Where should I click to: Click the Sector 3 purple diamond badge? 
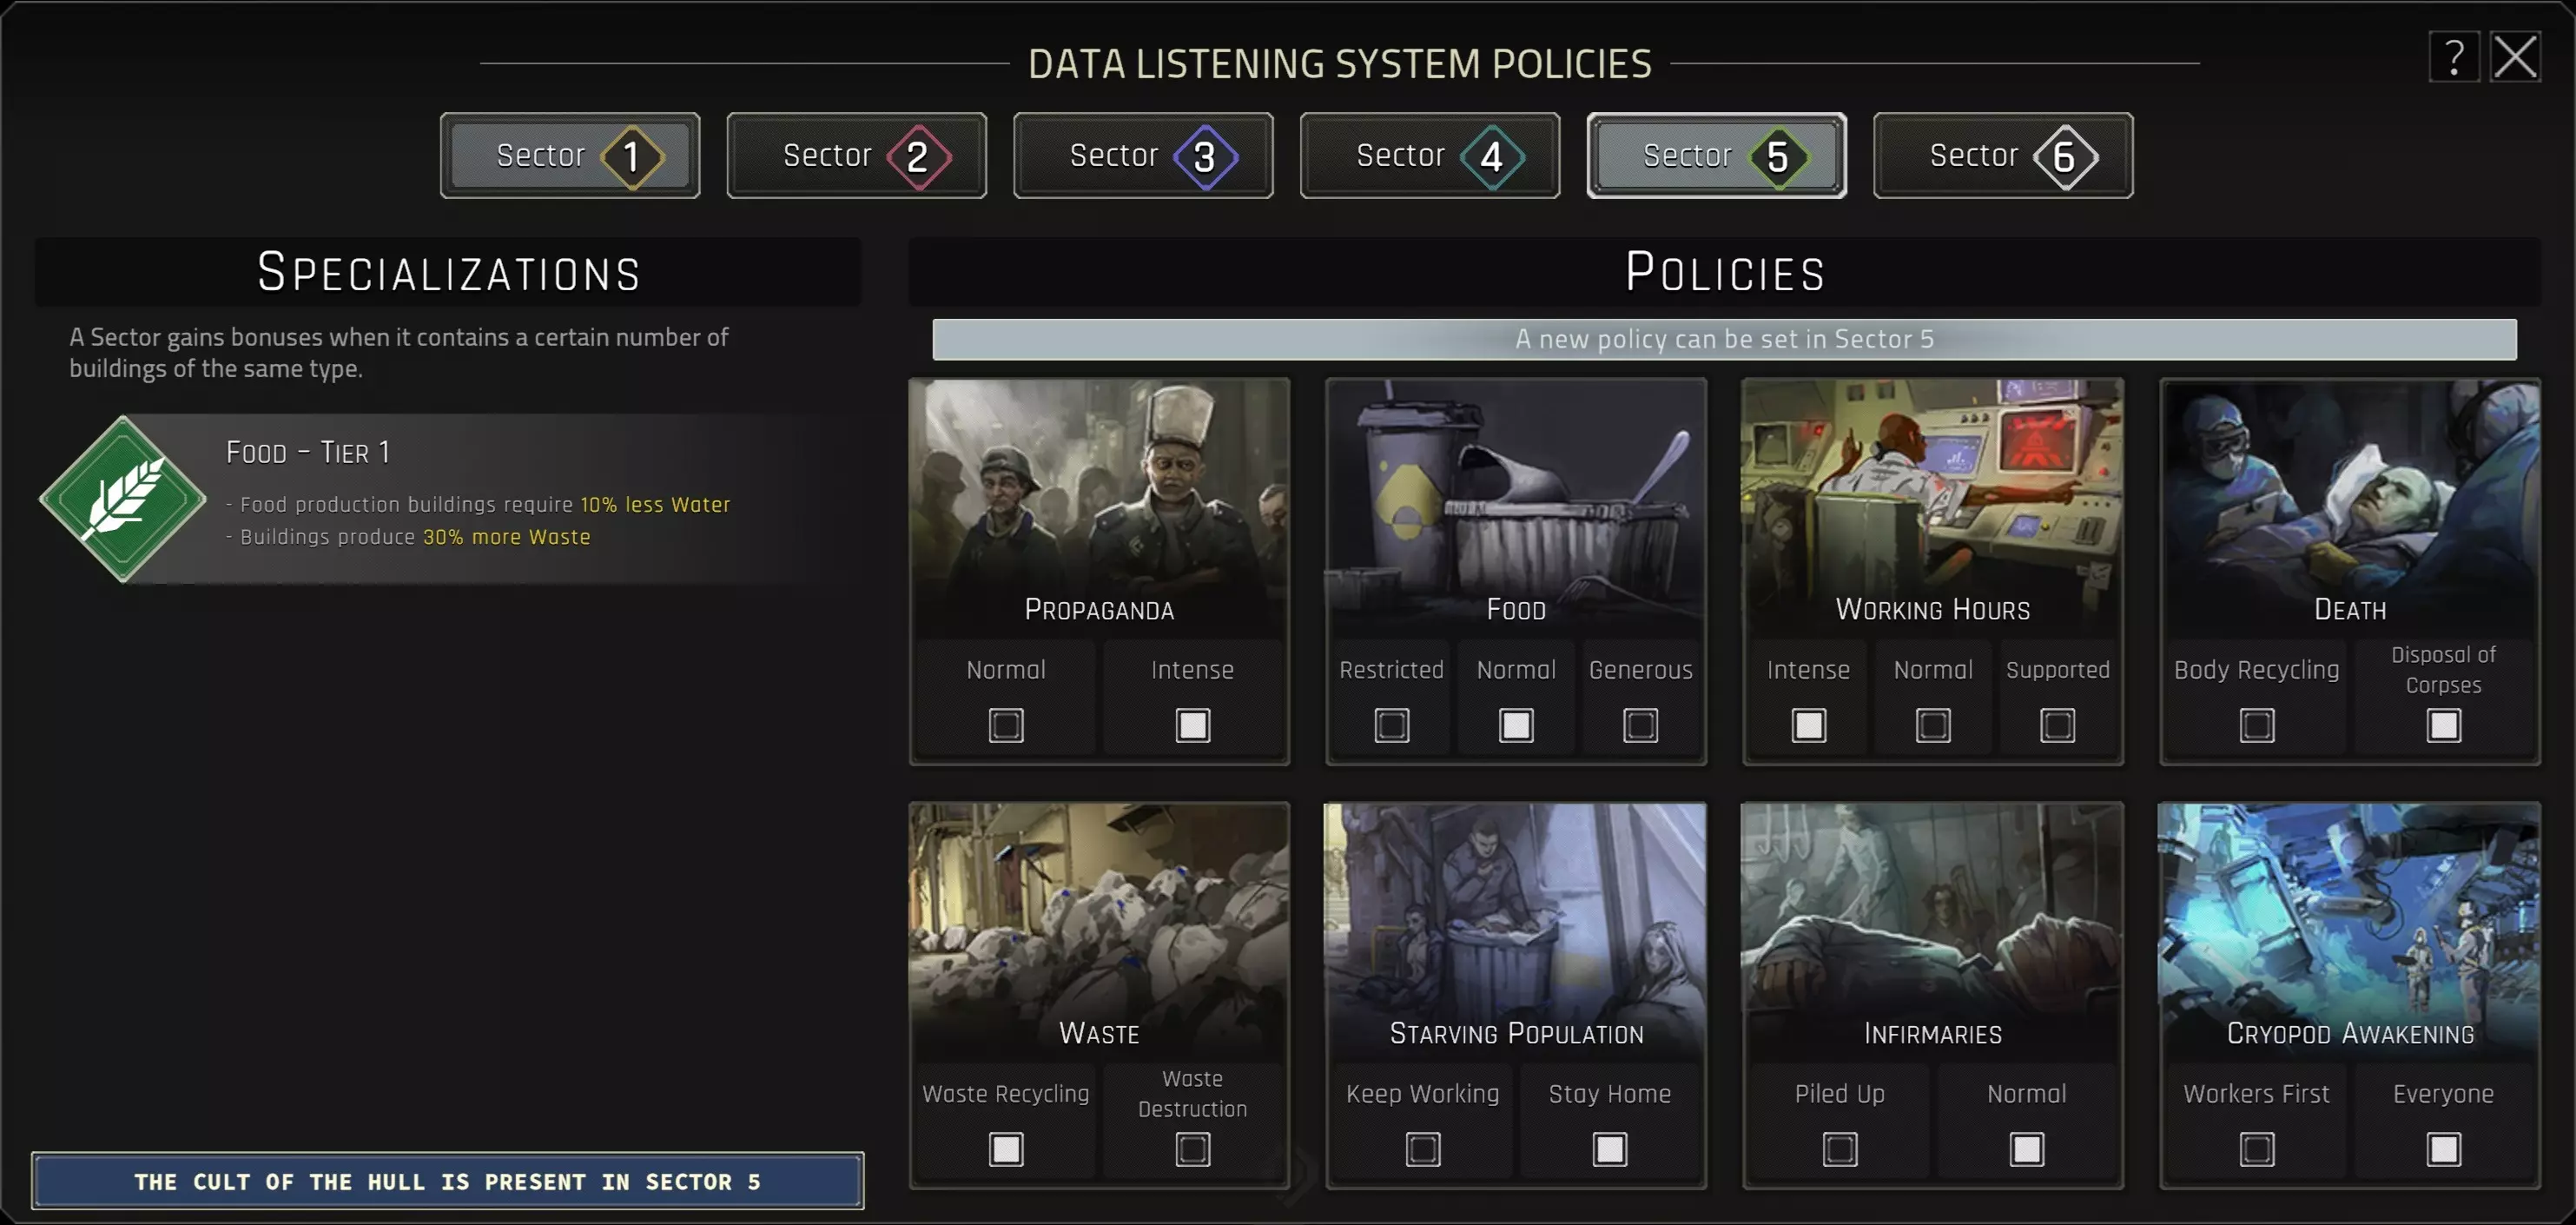[1205, 157]
